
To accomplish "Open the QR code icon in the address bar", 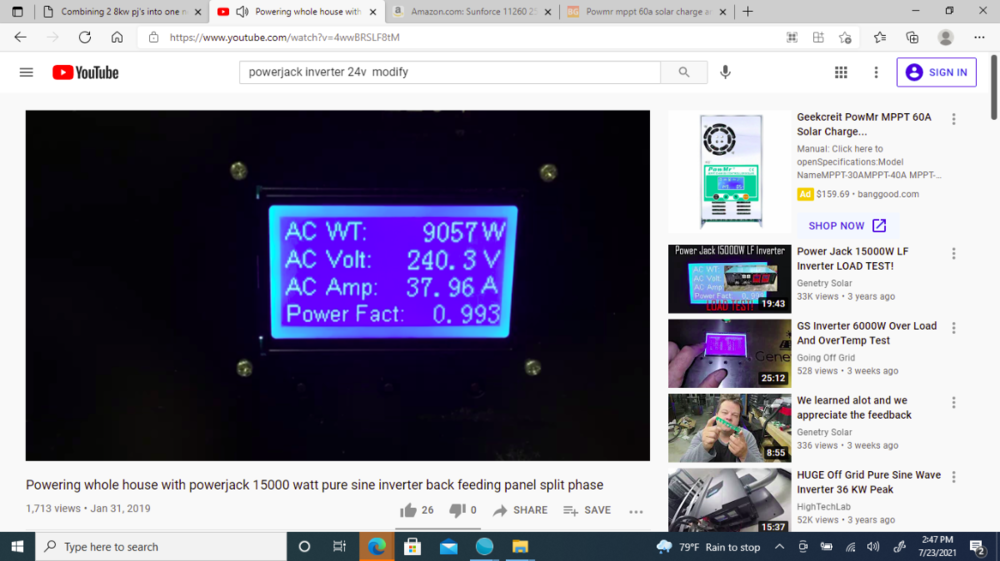I will (x=791, y=38).
